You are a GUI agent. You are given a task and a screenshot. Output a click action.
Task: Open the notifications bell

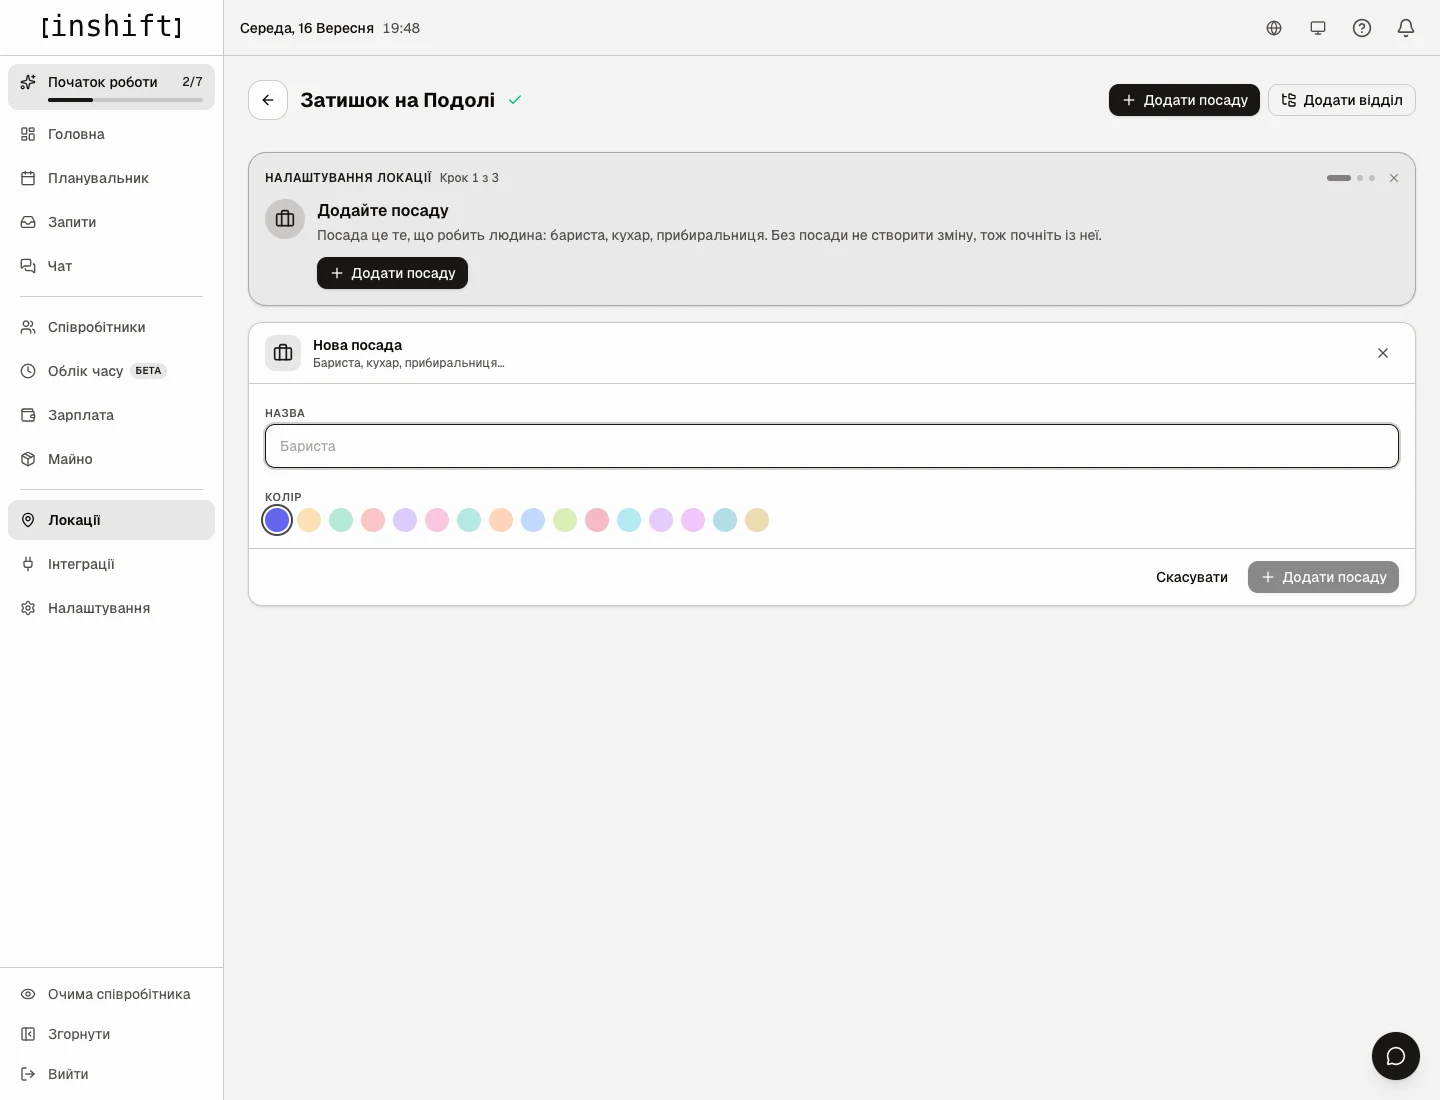(1406, 28)
